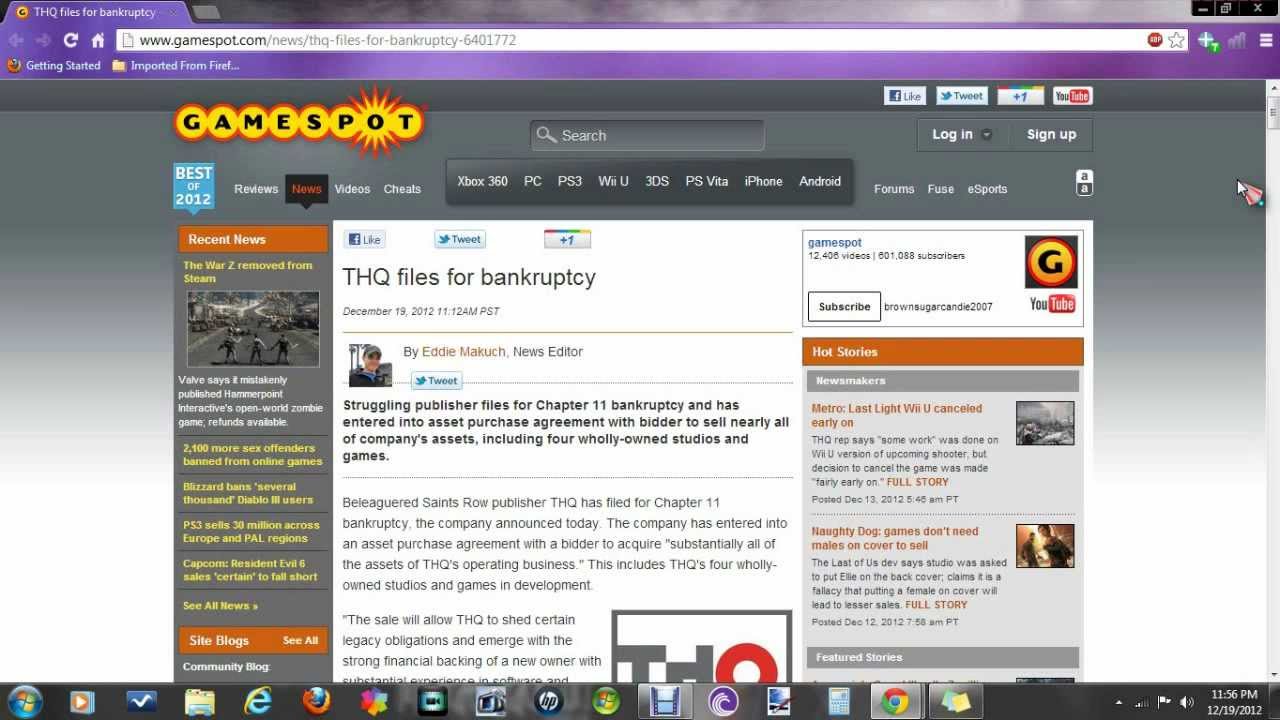Click header Google +1 button
Image resolution: width=1280 pixels, height=720 pixels.
[1020, 96]
